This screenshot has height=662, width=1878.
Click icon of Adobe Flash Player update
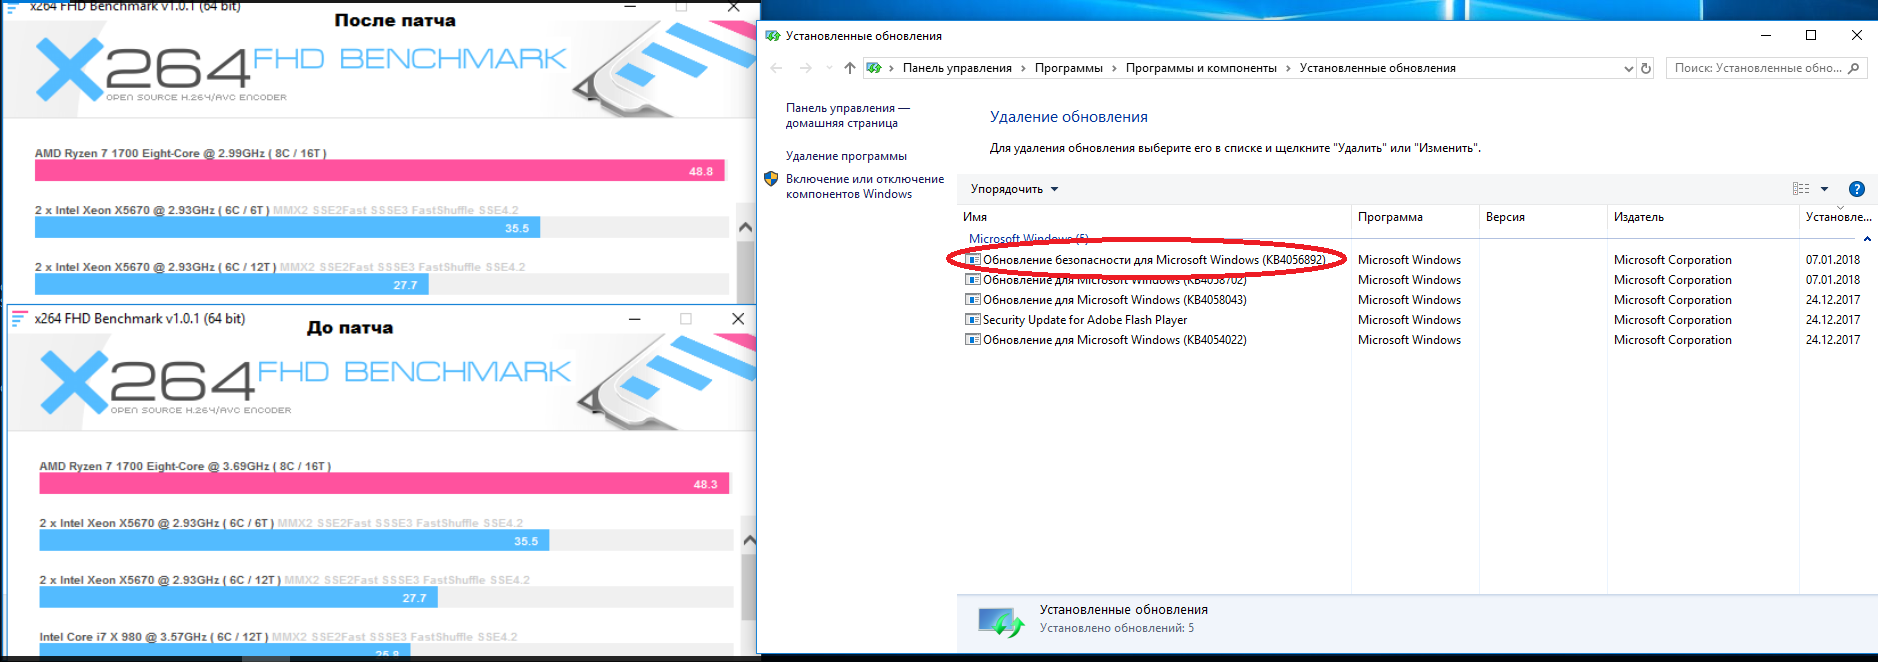coord(972,320)
